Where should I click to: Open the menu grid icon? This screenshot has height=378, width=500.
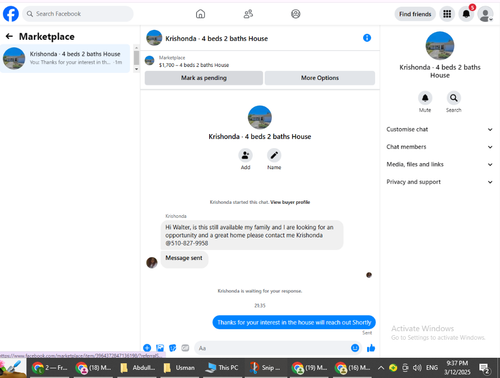pyautogui.click(x=447, y=14)
